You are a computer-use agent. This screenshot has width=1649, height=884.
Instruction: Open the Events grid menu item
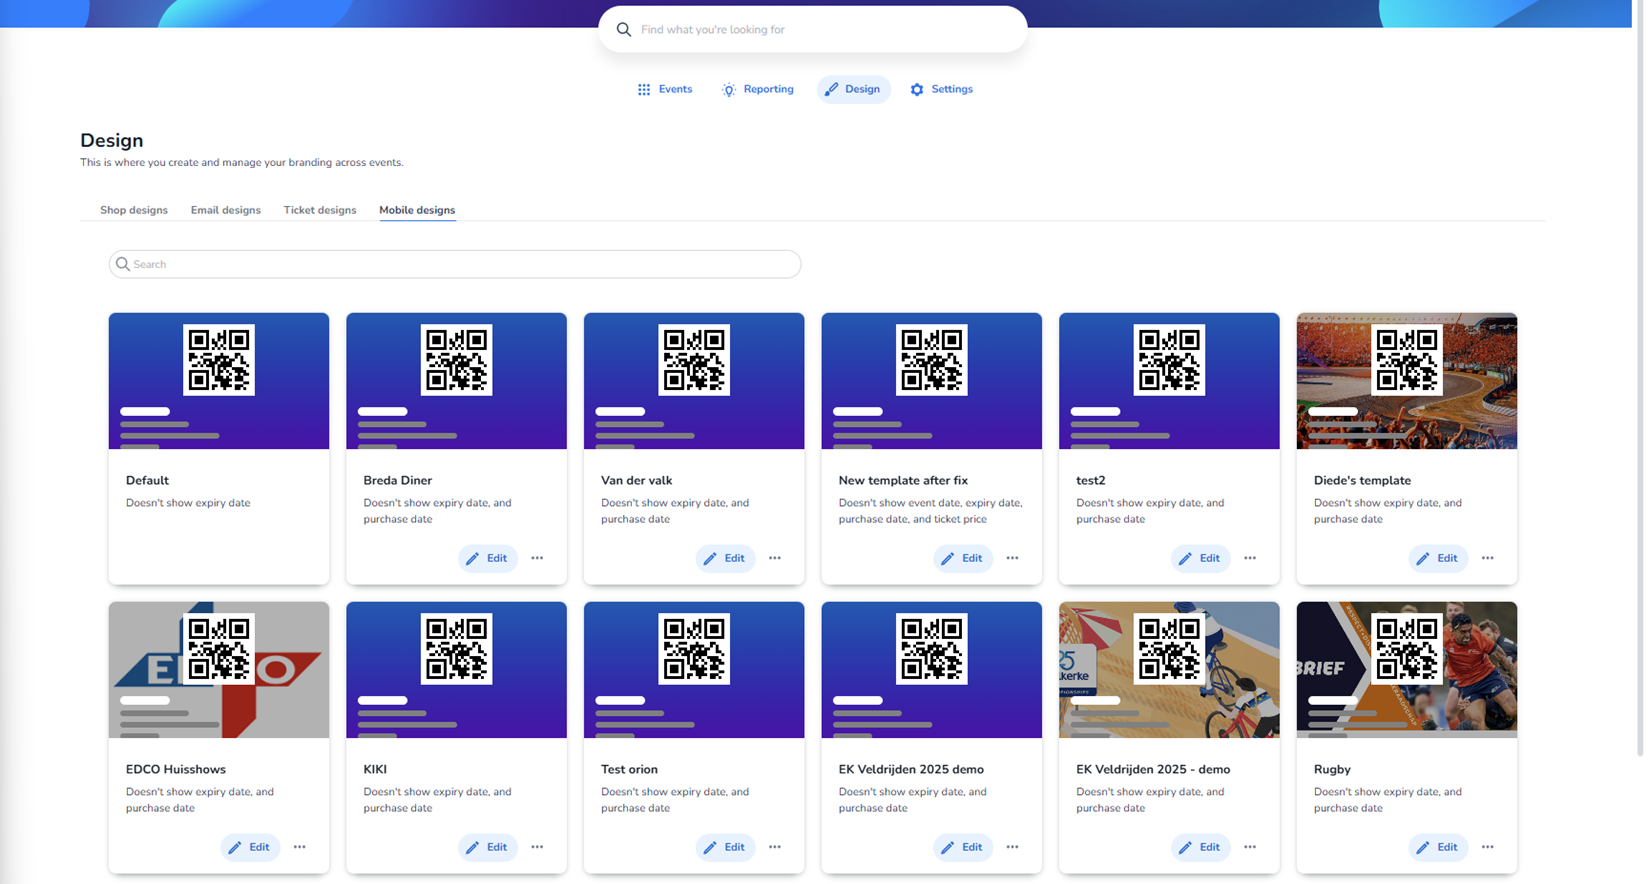coord(665,89)
